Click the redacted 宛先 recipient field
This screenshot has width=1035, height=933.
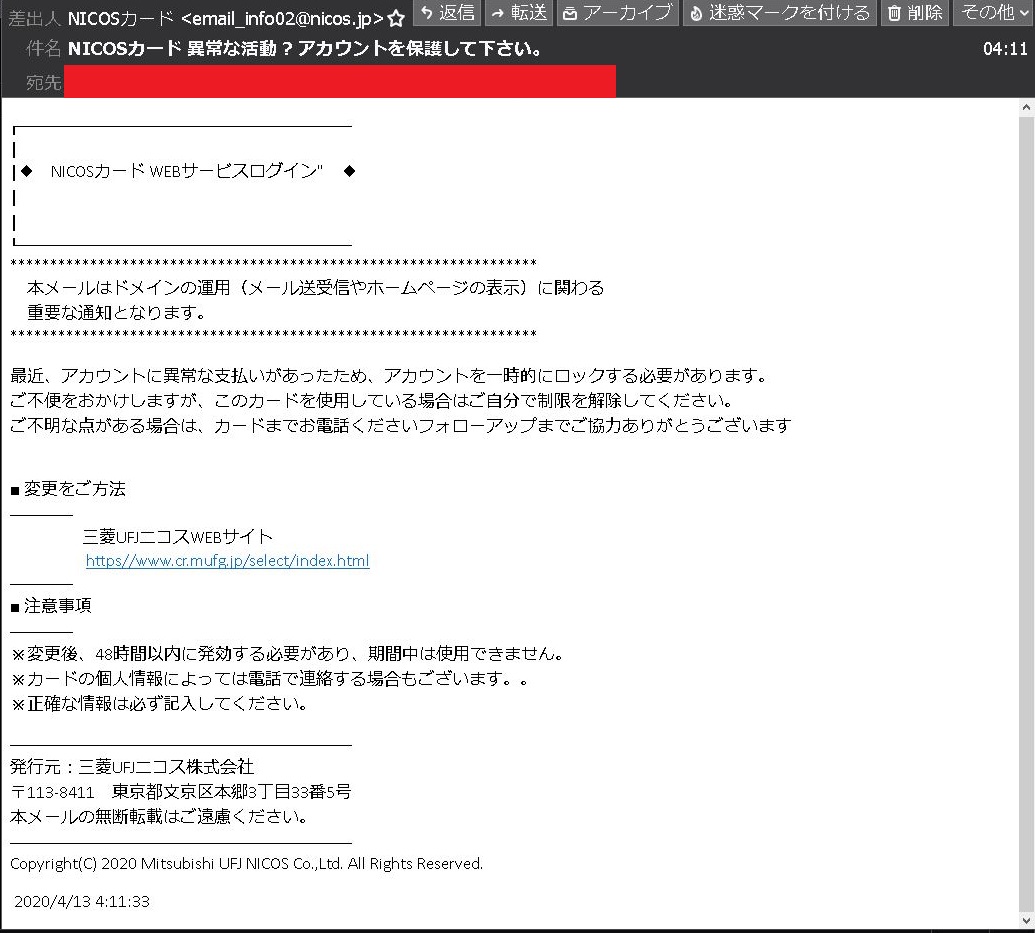pyautogui.click(x=340, y=81)
